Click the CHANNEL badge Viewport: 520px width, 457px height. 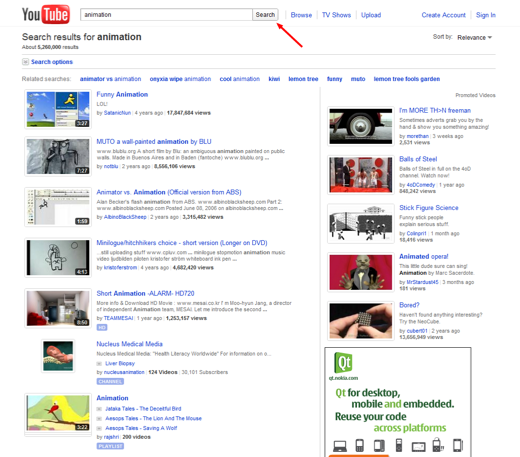click(110, 382)
